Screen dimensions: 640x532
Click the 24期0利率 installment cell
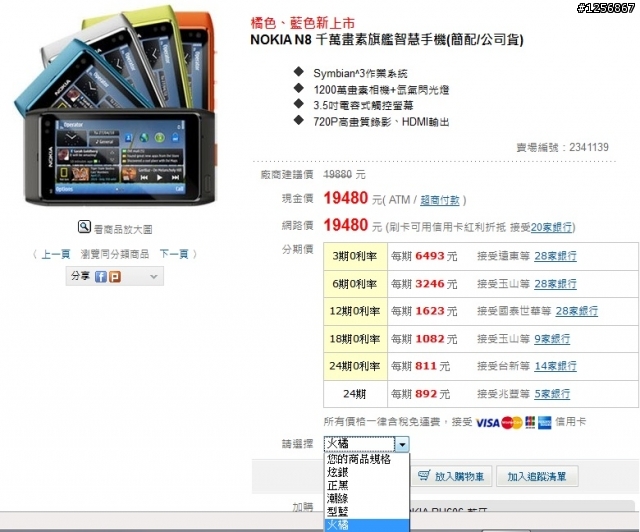pyautogui.click(x=355, y=366)
